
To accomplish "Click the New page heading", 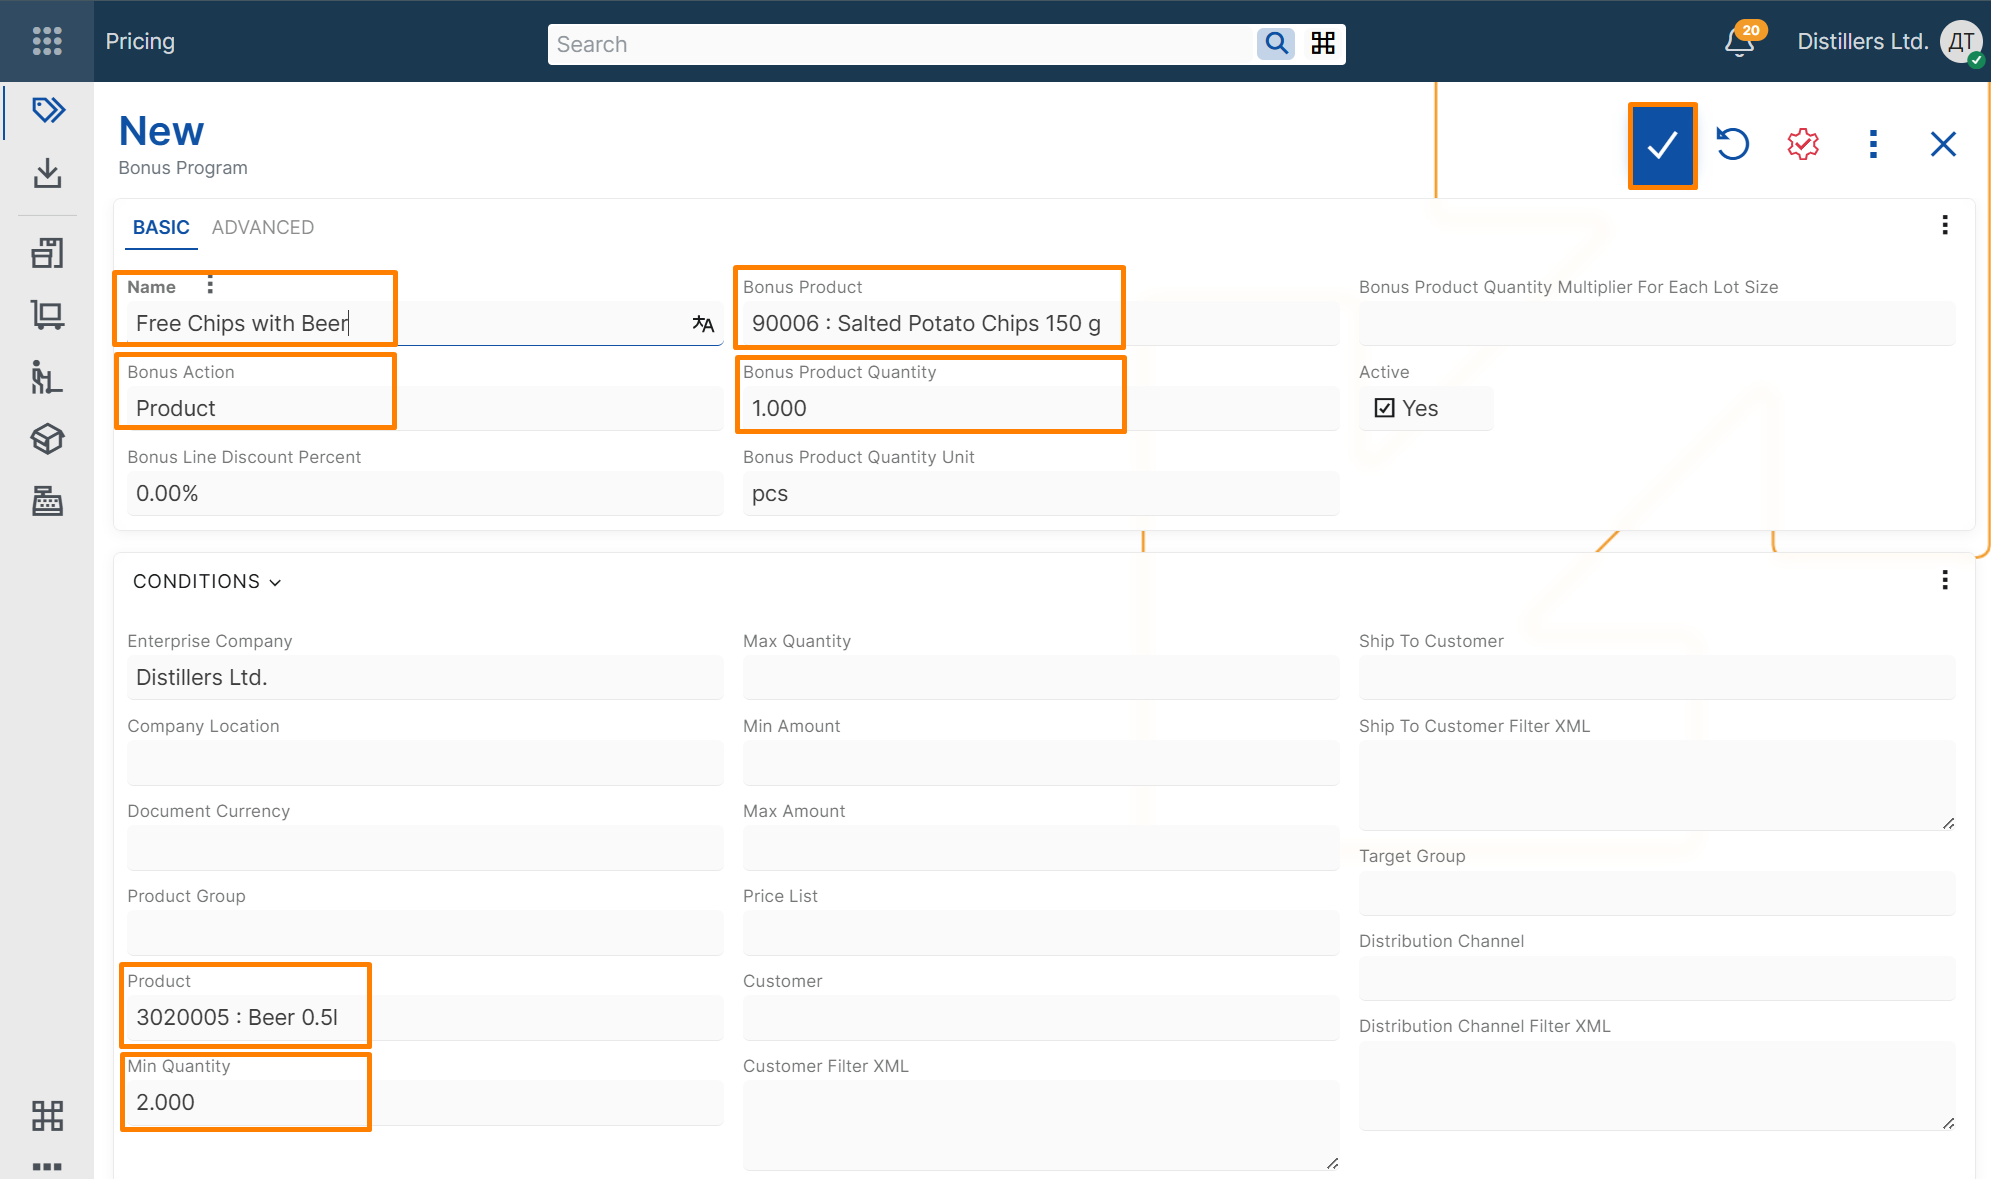I will pos(161,131).
